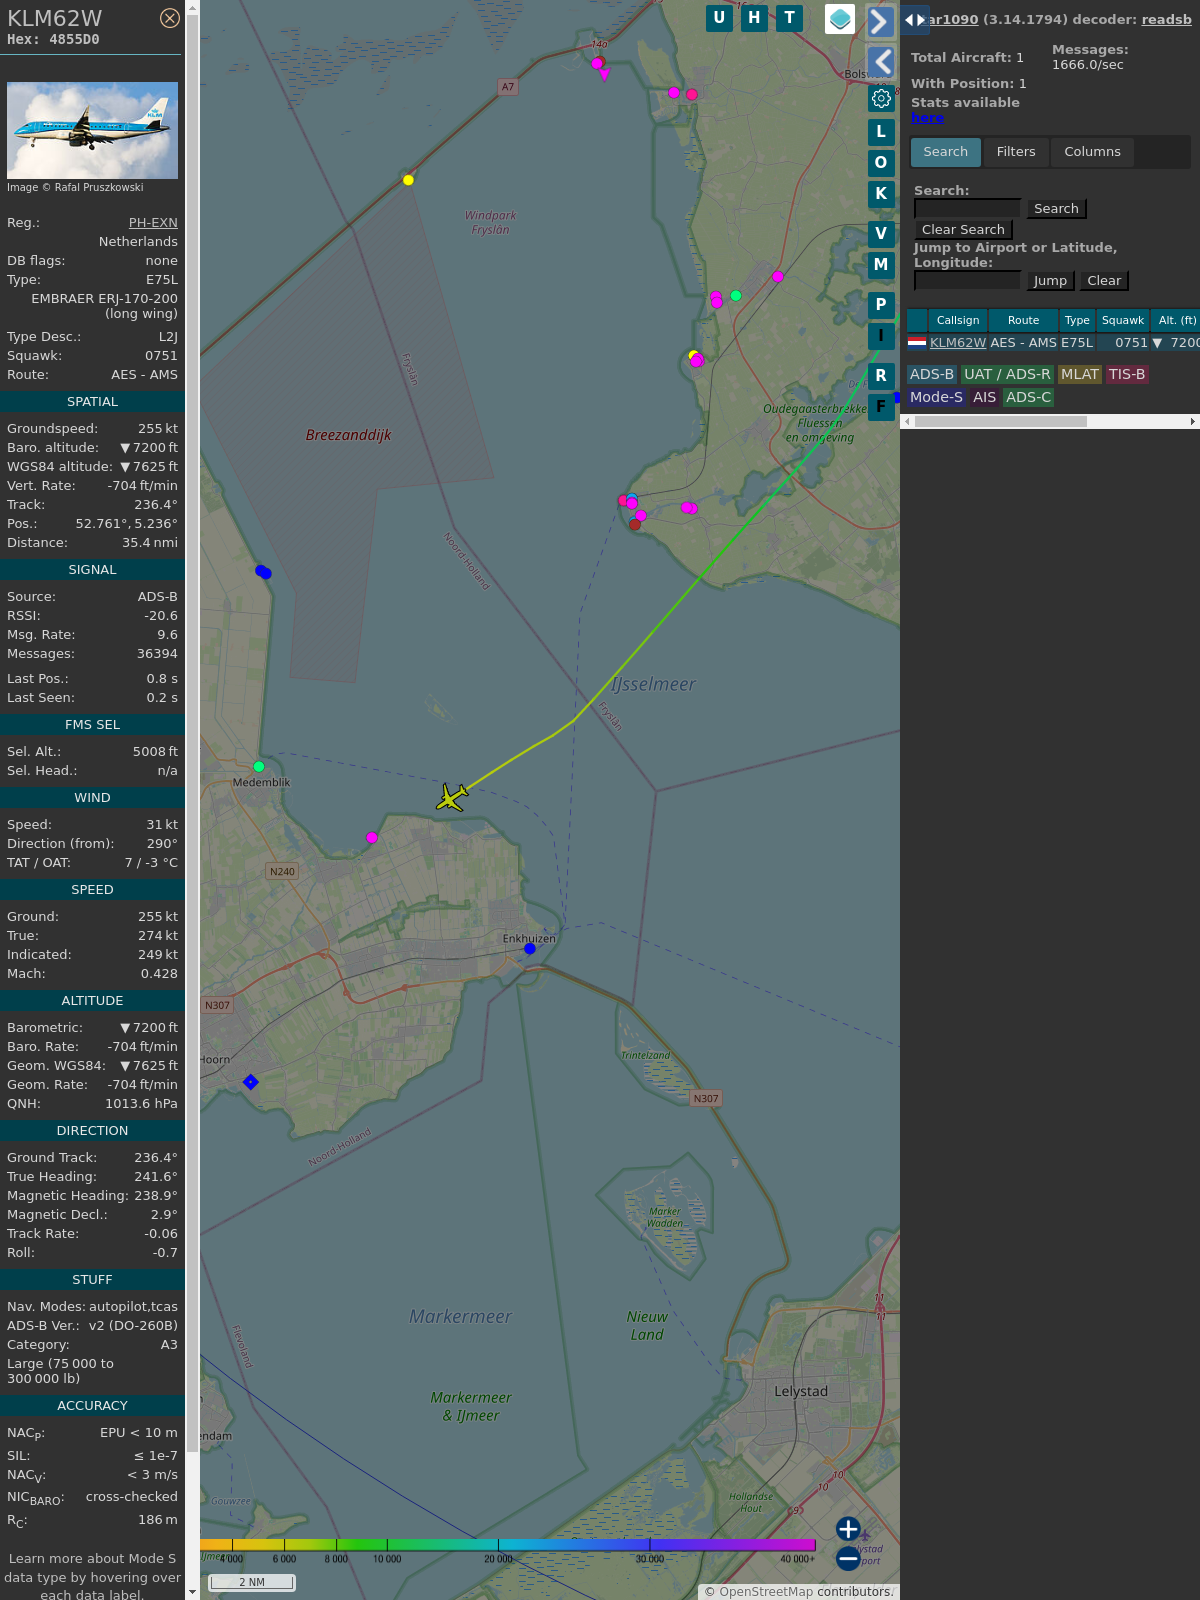Click the yellow KLM62W aircraft icon on map
1200x1600 pixels.
[x=452, y=797]
